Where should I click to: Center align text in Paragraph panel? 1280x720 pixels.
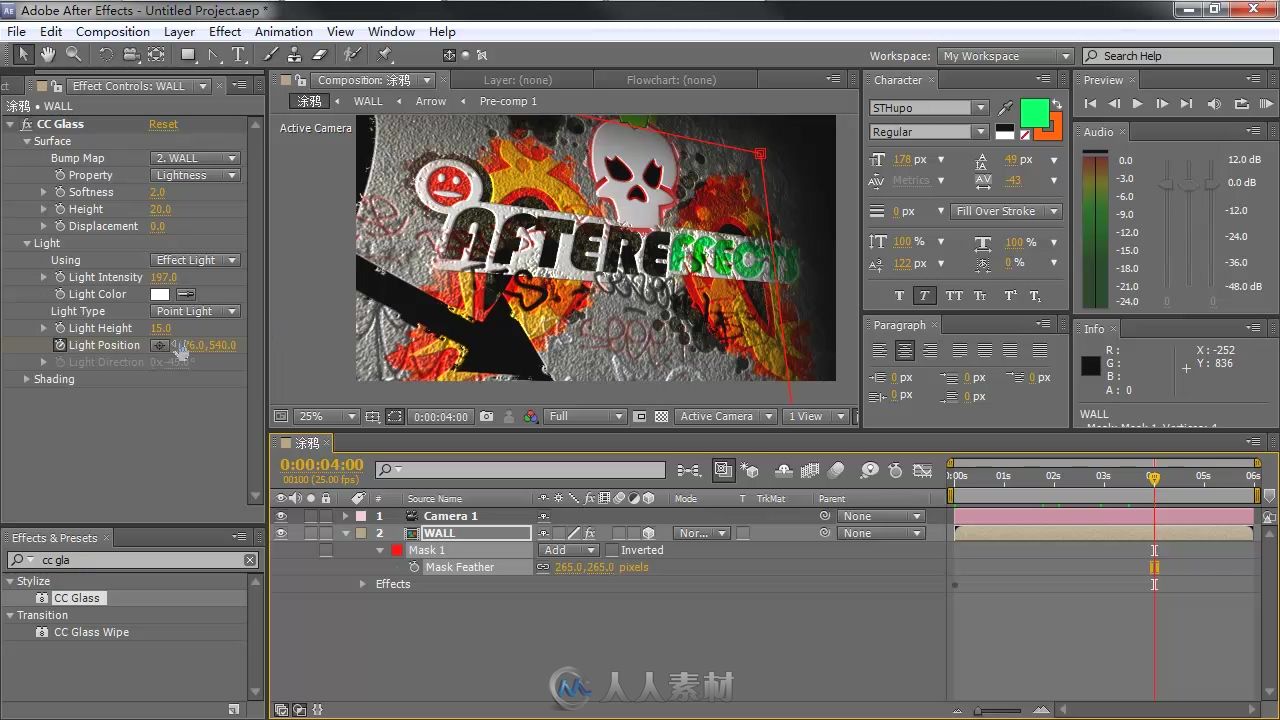(905, 351)
